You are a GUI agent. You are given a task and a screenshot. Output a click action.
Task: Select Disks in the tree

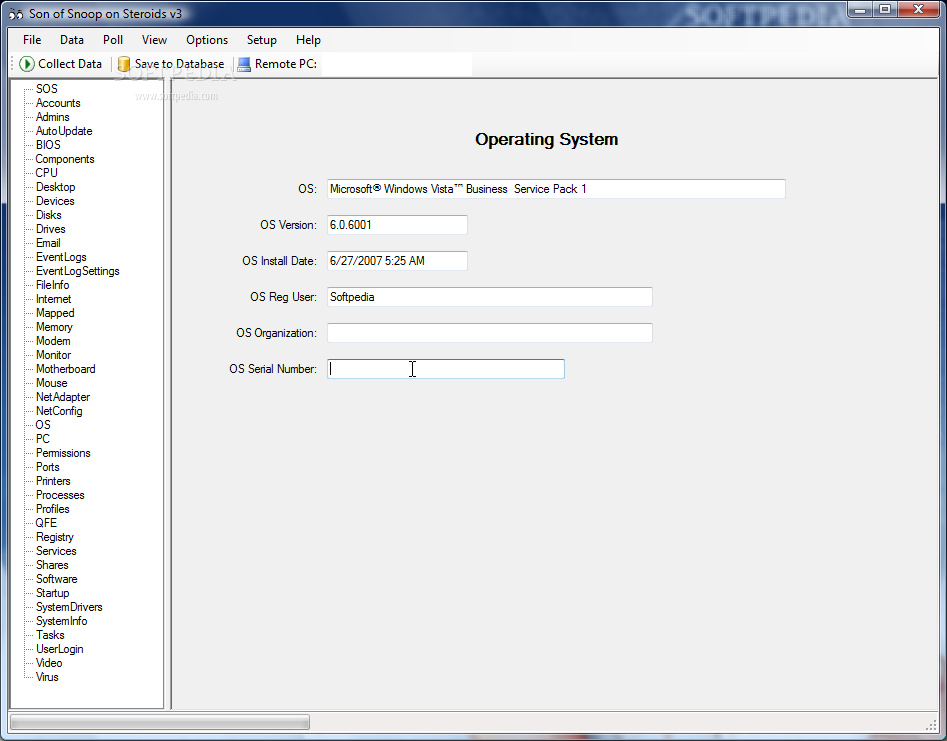click(x=48, y=215)
